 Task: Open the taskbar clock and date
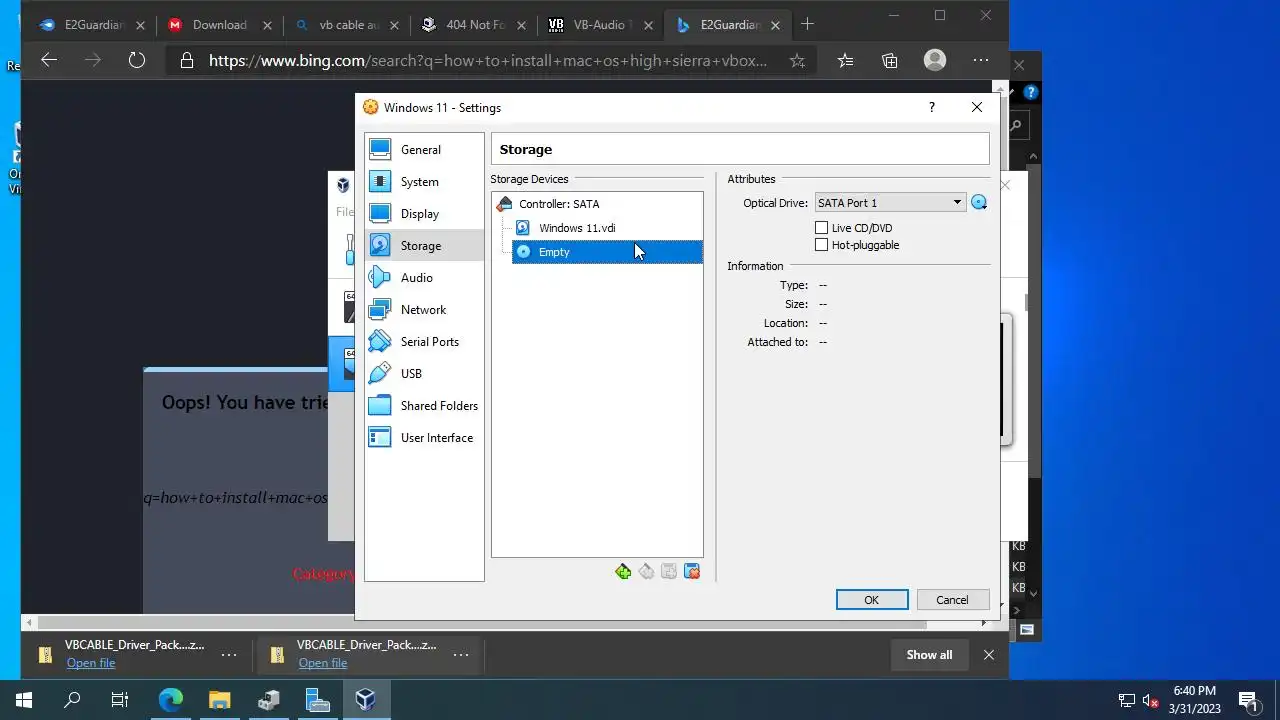click(1194, 700)
